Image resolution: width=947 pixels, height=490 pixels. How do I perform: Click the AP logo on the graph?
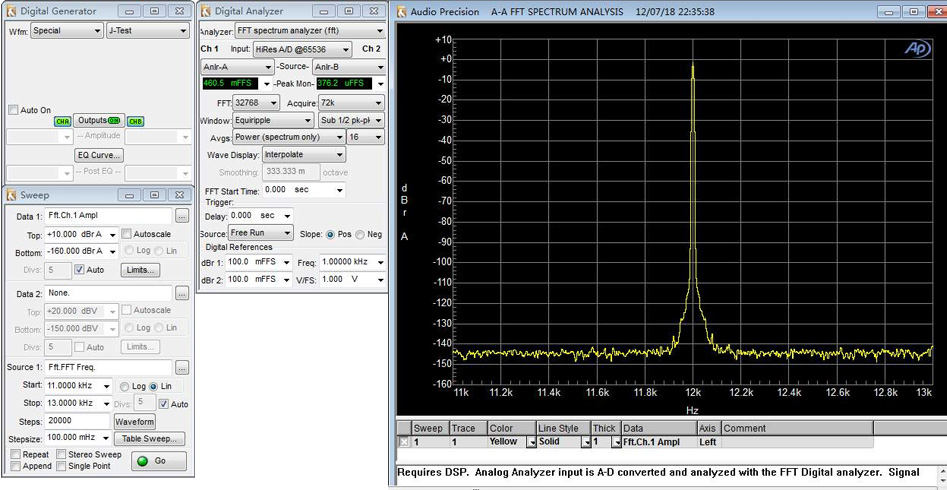pos(917,50)
